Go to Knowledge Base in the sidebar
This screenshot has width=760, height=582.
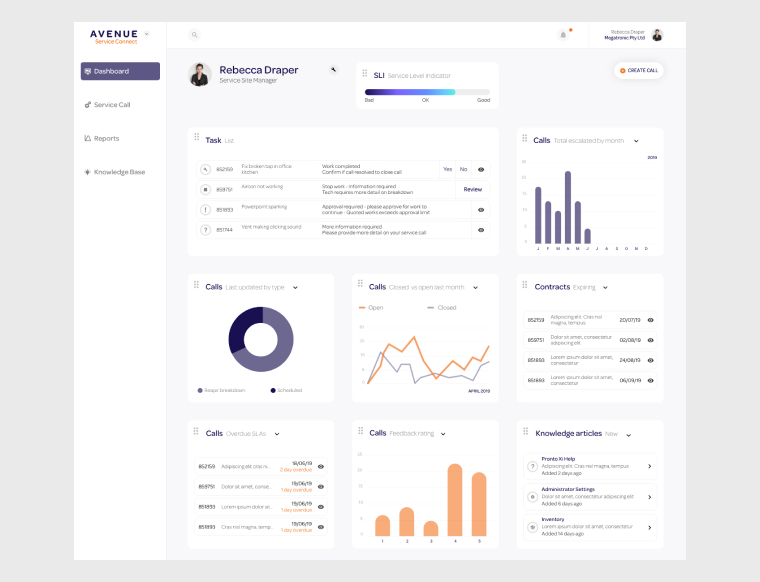118,172
